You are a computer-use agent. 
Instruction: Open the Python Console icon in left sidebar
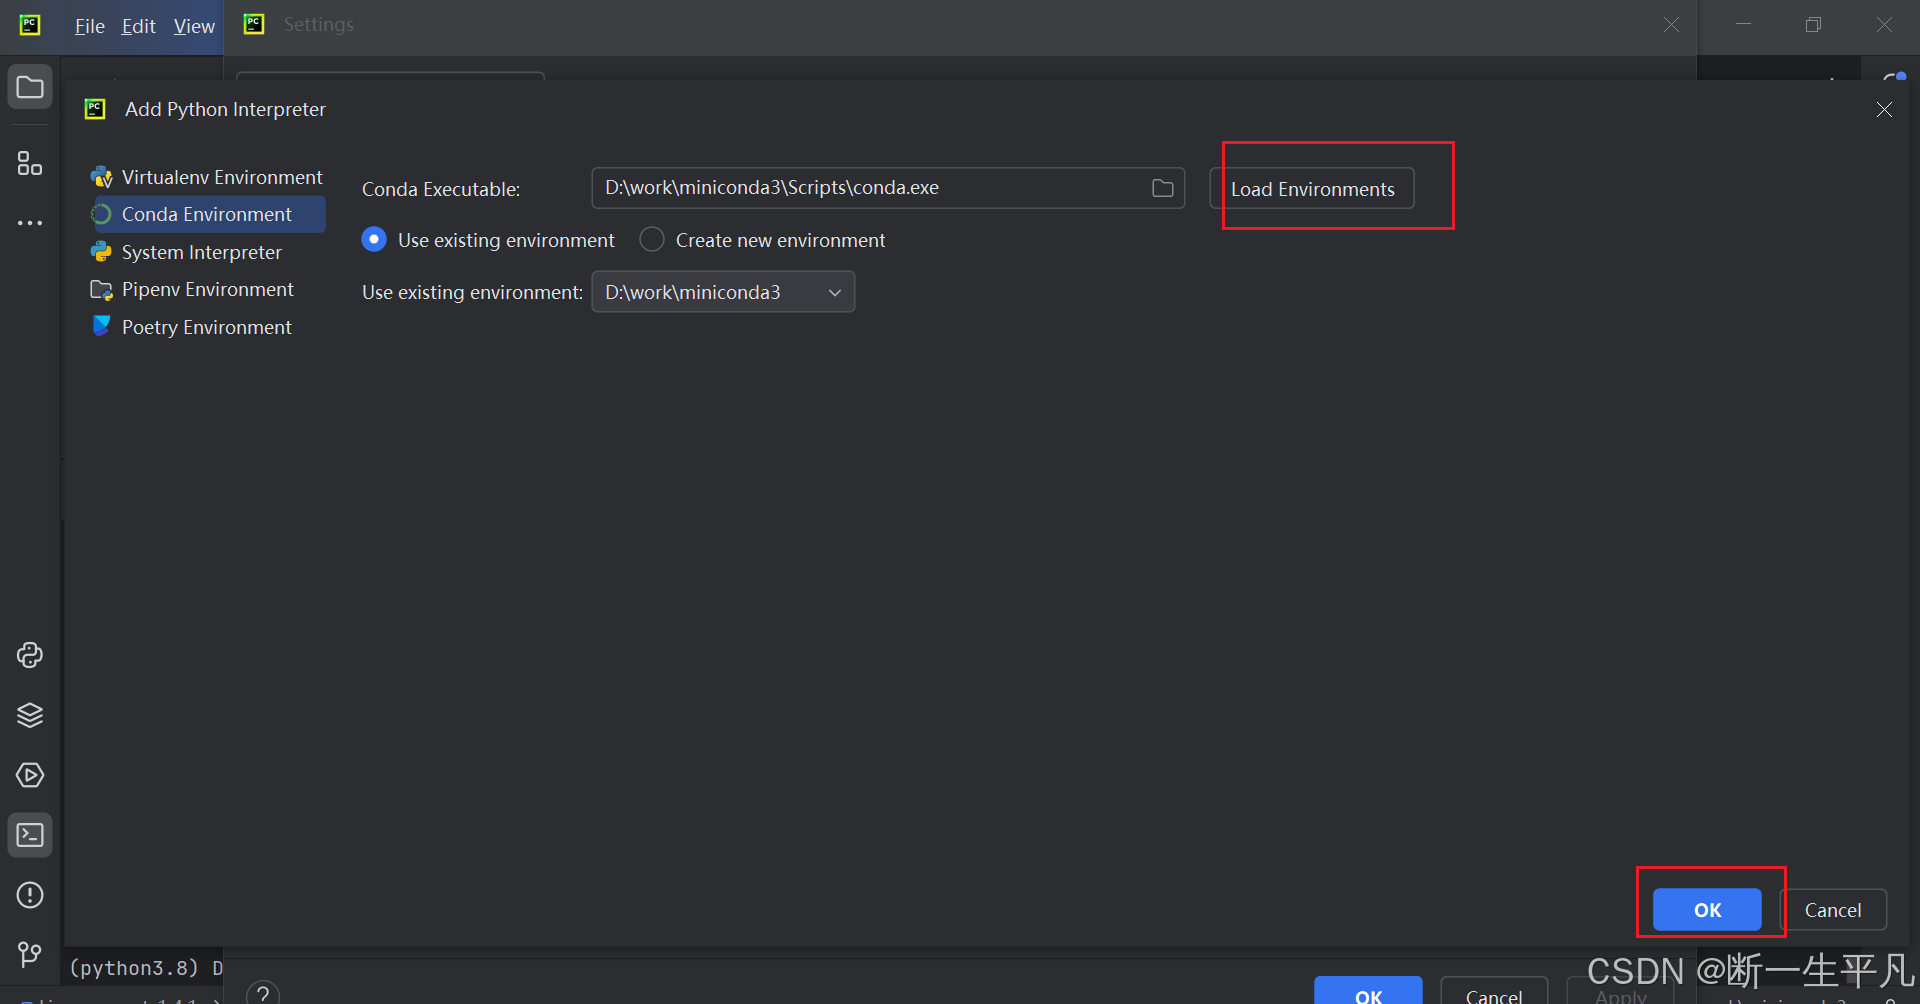[x=30, y=655]
